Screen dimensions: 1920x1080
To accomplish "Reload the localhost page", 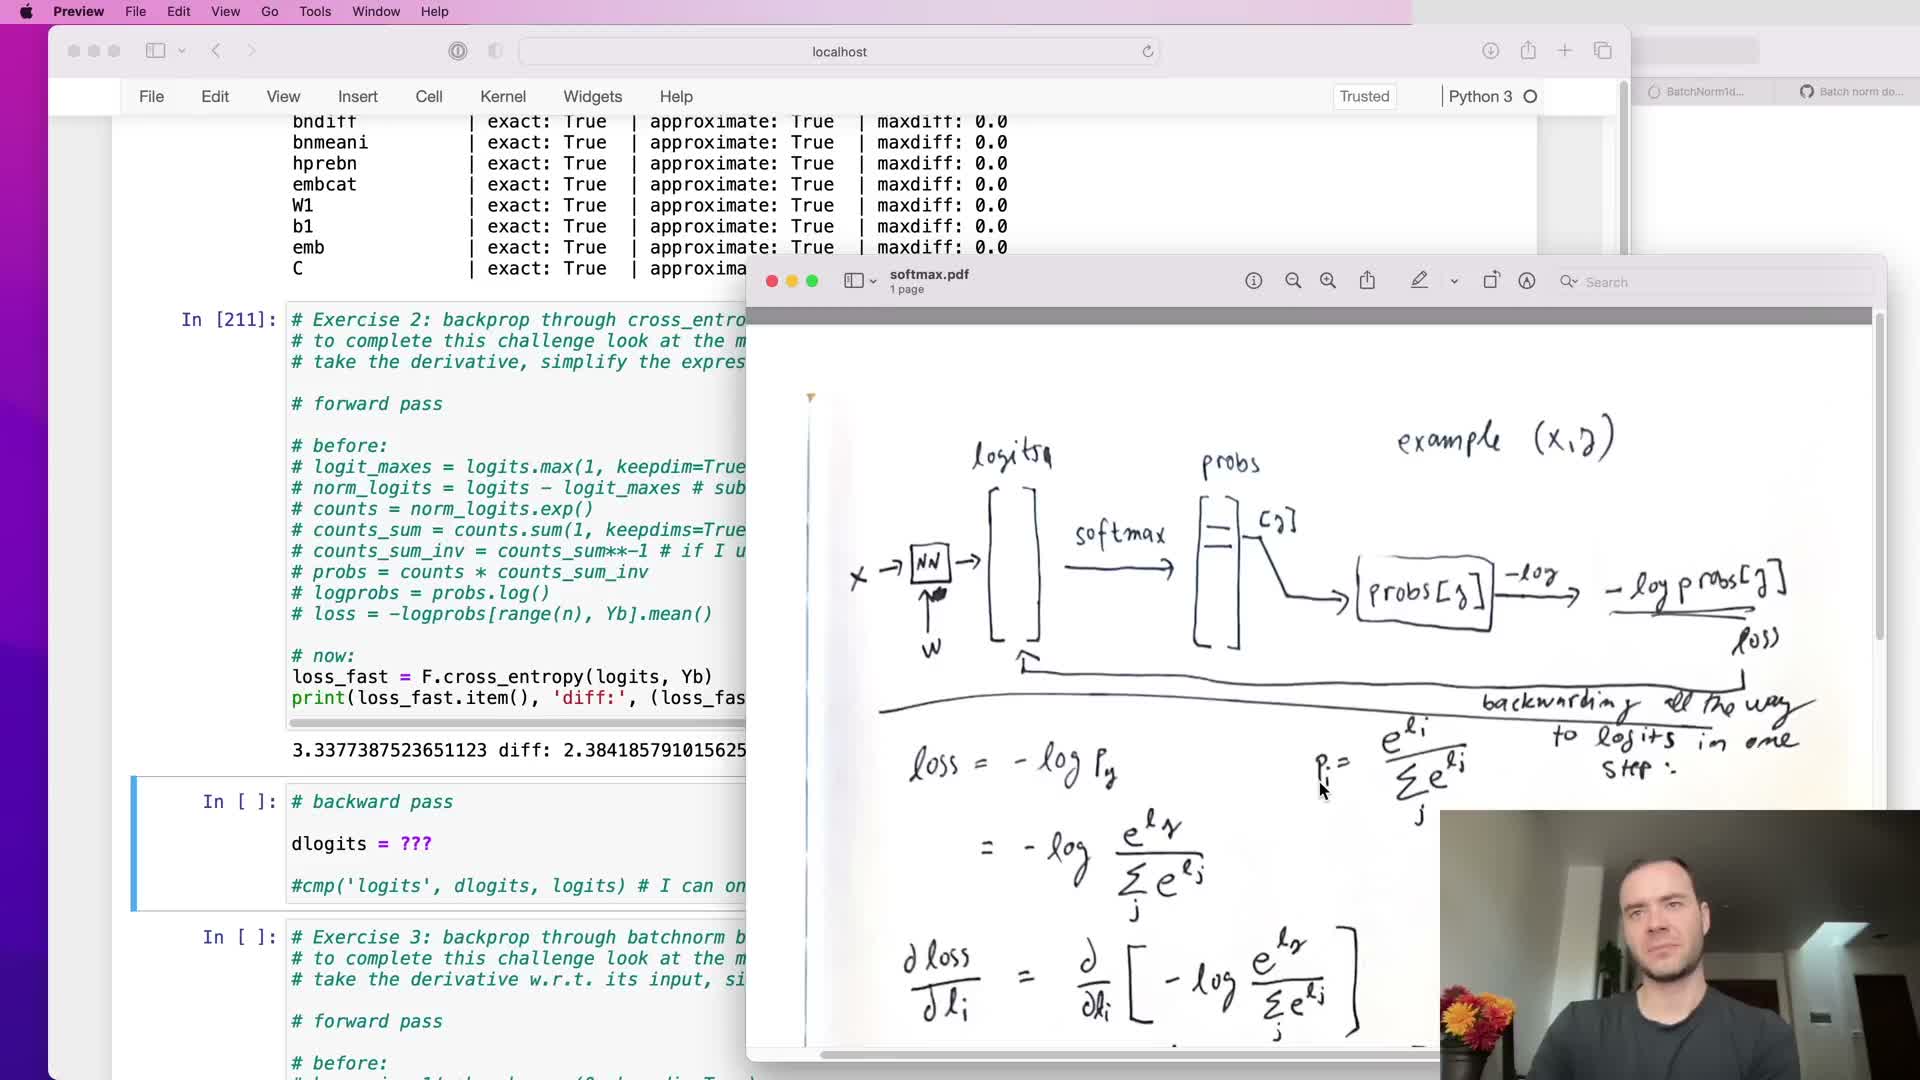I will 1148,52.
